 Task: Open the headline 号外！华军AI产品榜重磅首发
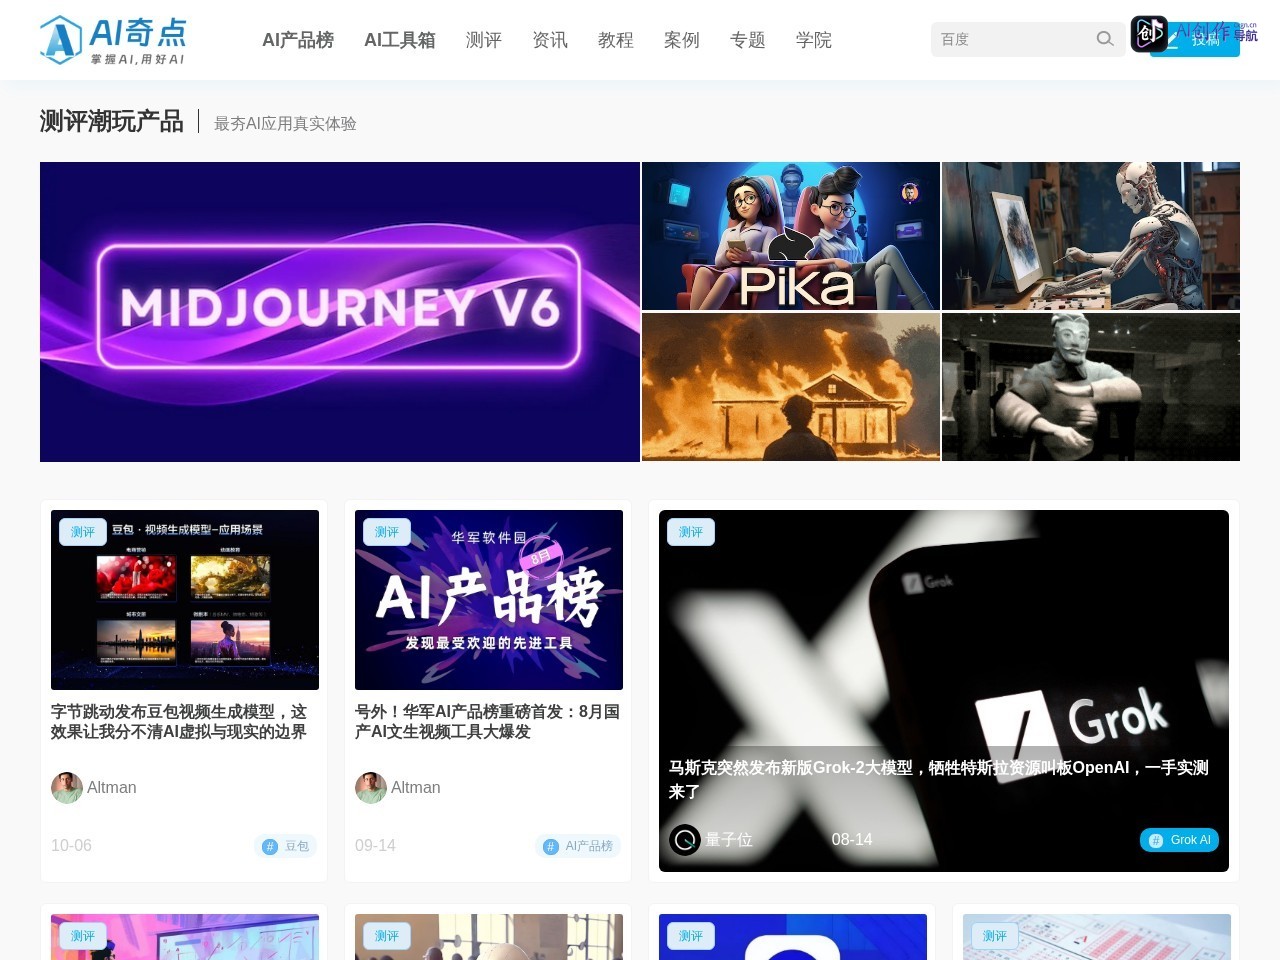(x=488, y=722)
